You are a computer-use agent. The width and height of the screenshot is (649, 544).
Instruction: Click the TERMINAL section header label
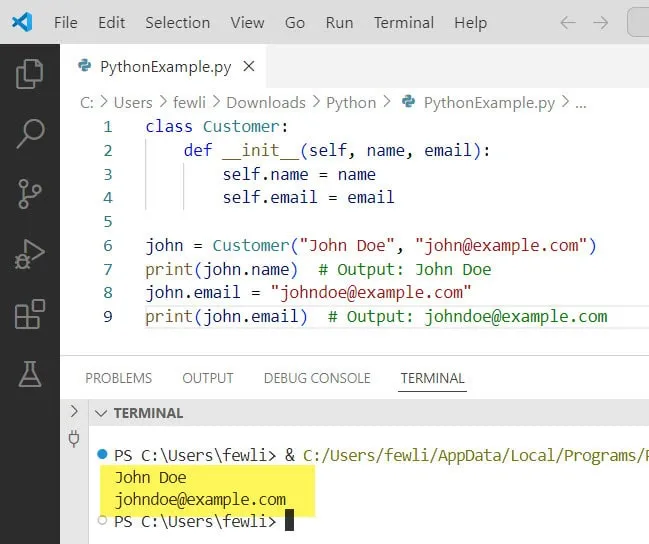click(149, 413)
